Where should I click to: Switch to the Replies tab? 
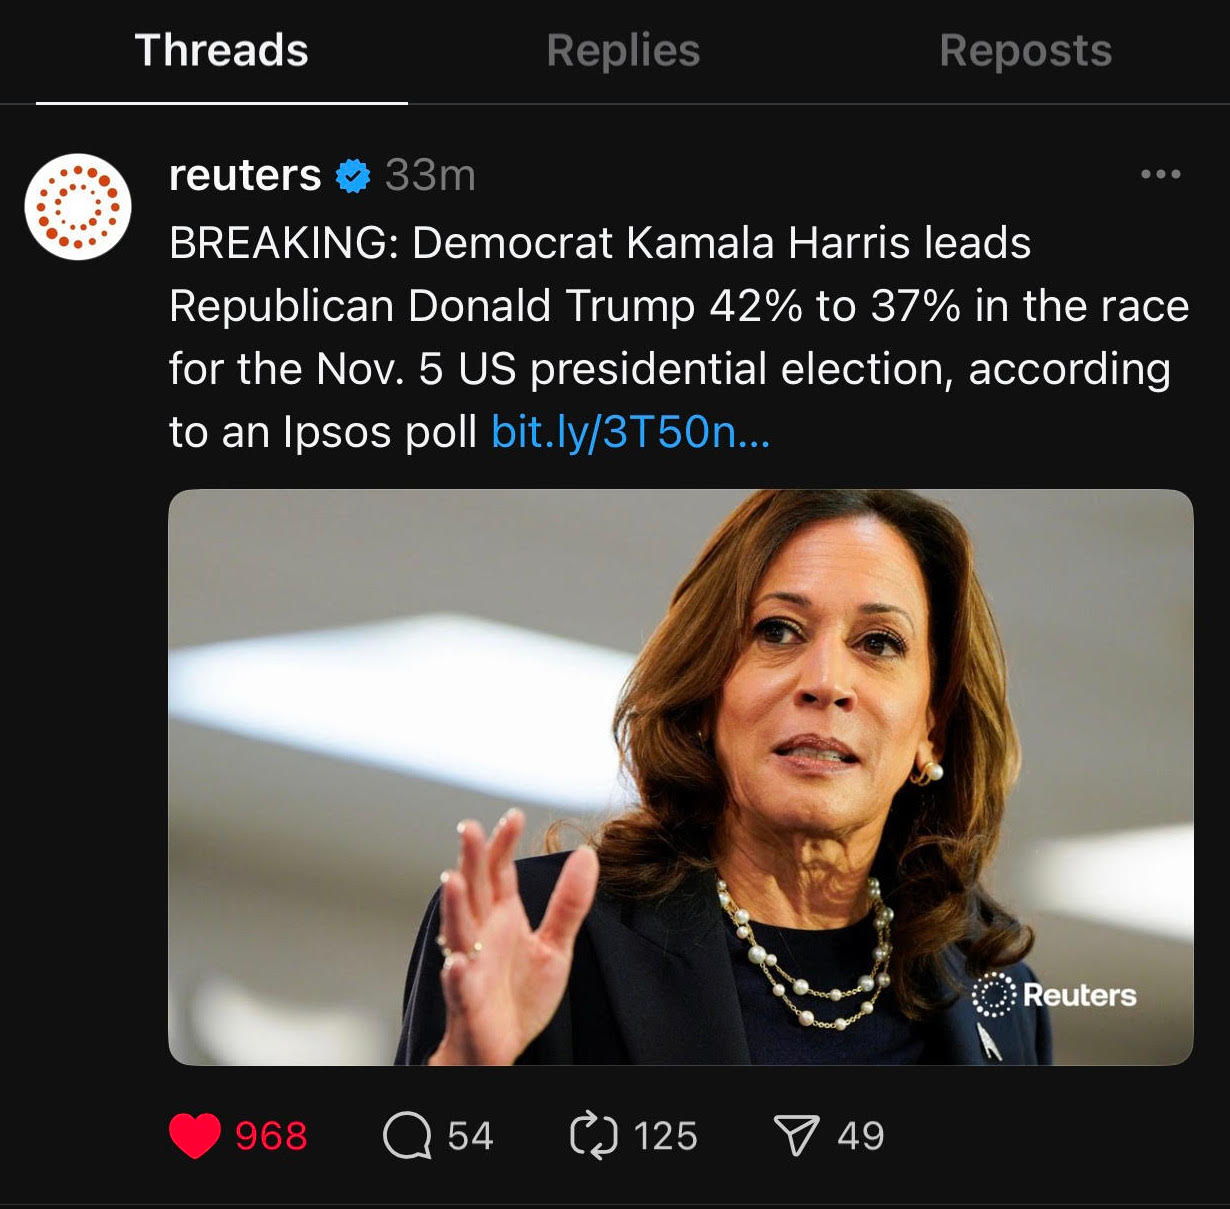622,52
